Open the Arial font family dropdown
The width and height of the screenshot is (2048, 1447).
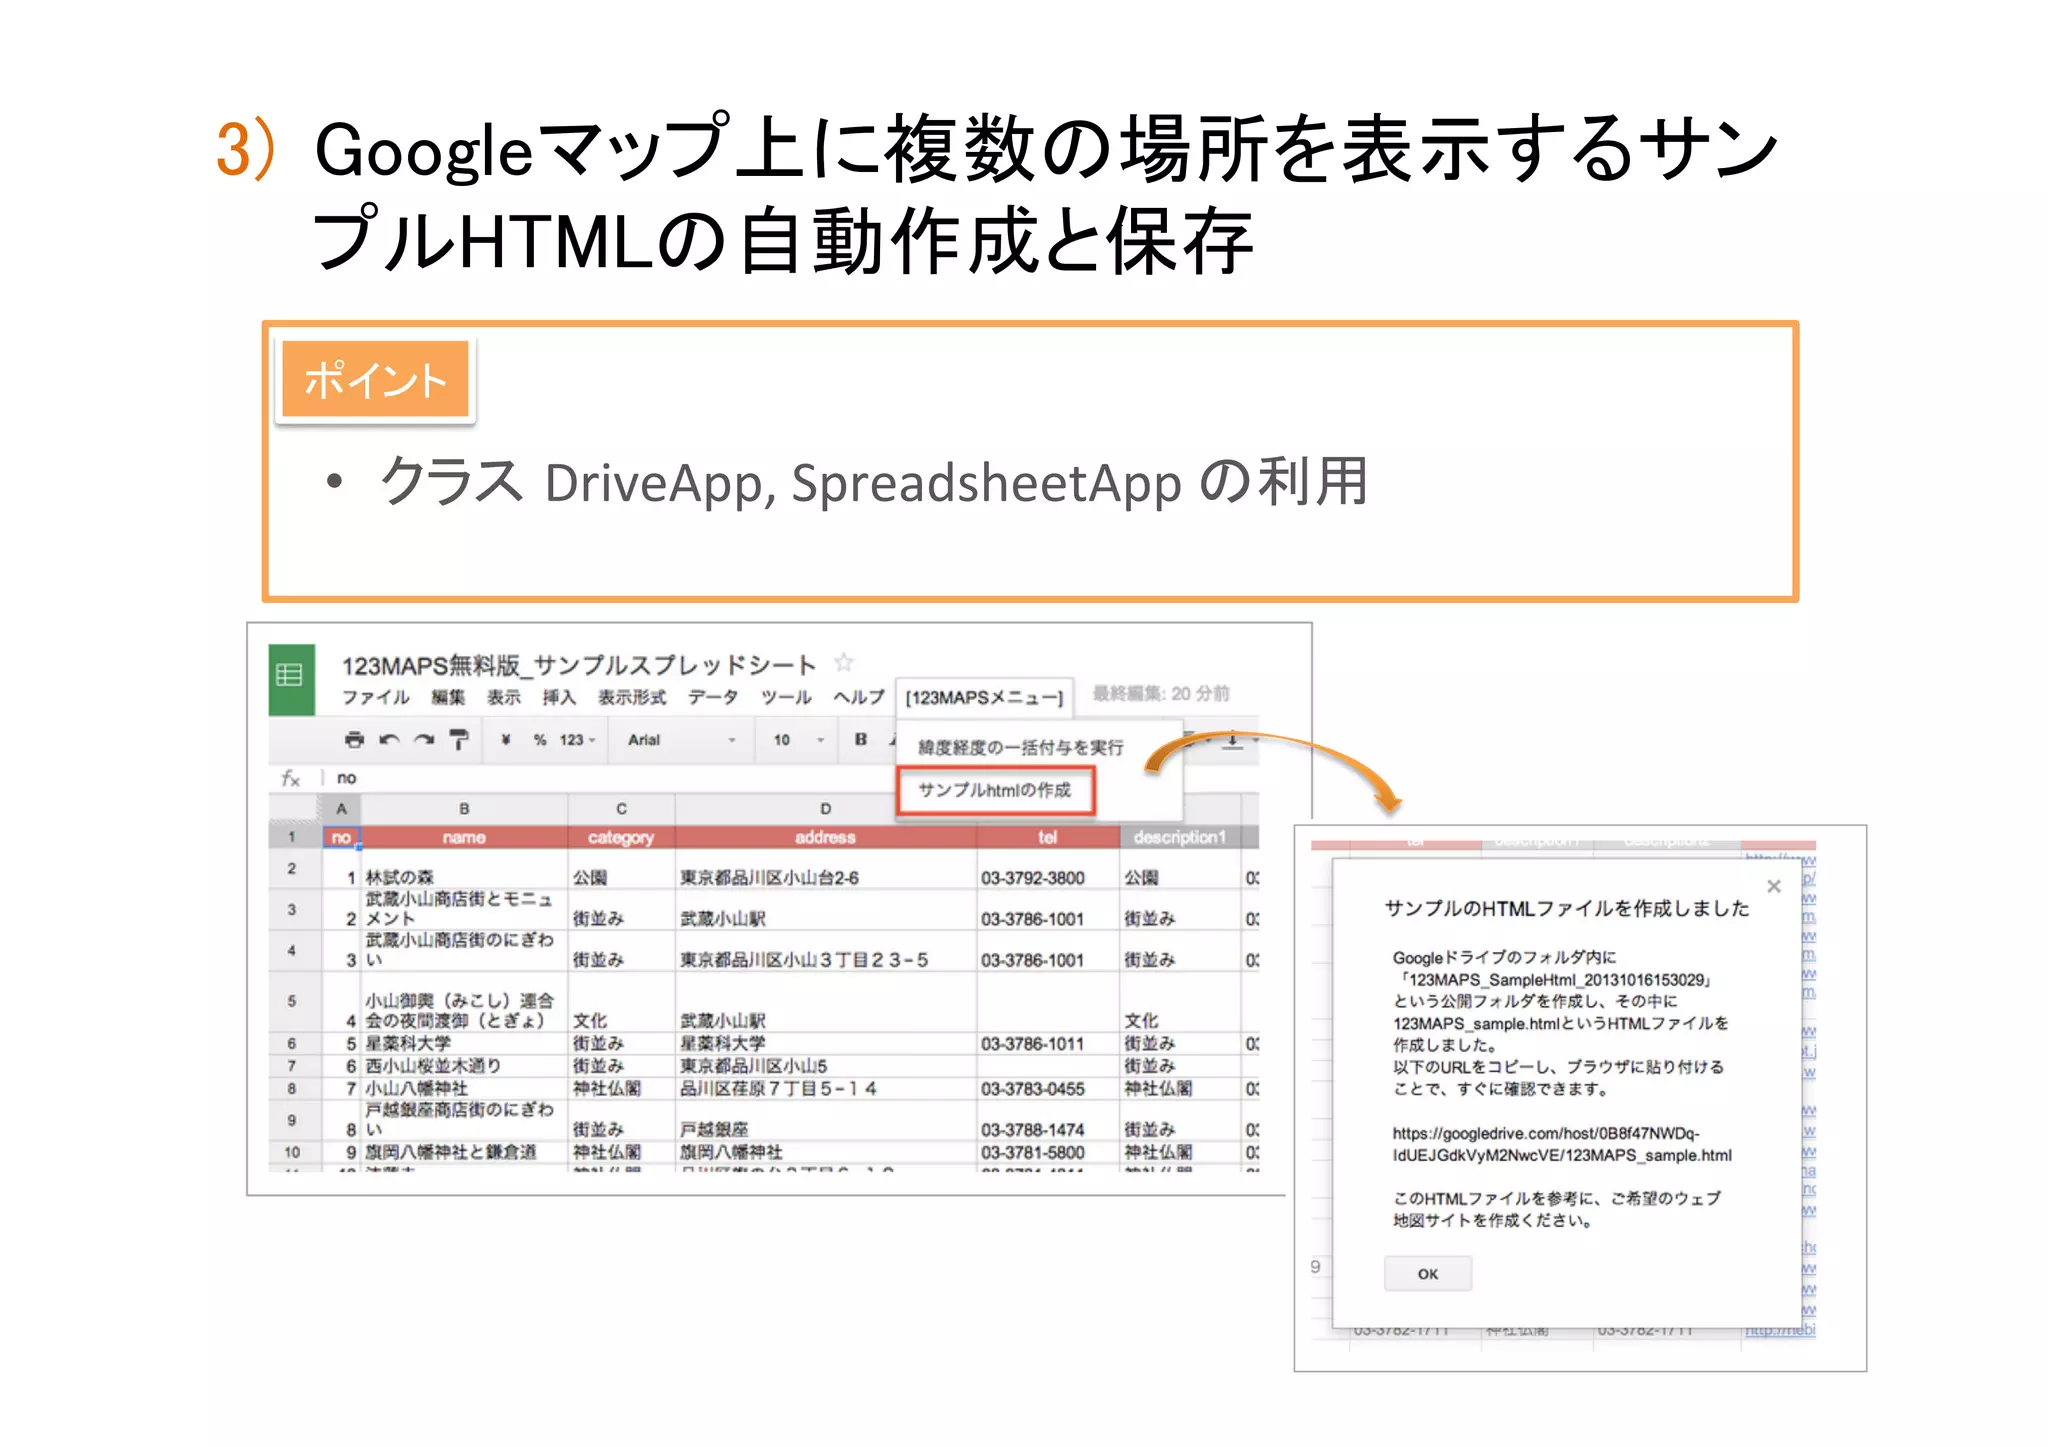(x=682, y=740)
